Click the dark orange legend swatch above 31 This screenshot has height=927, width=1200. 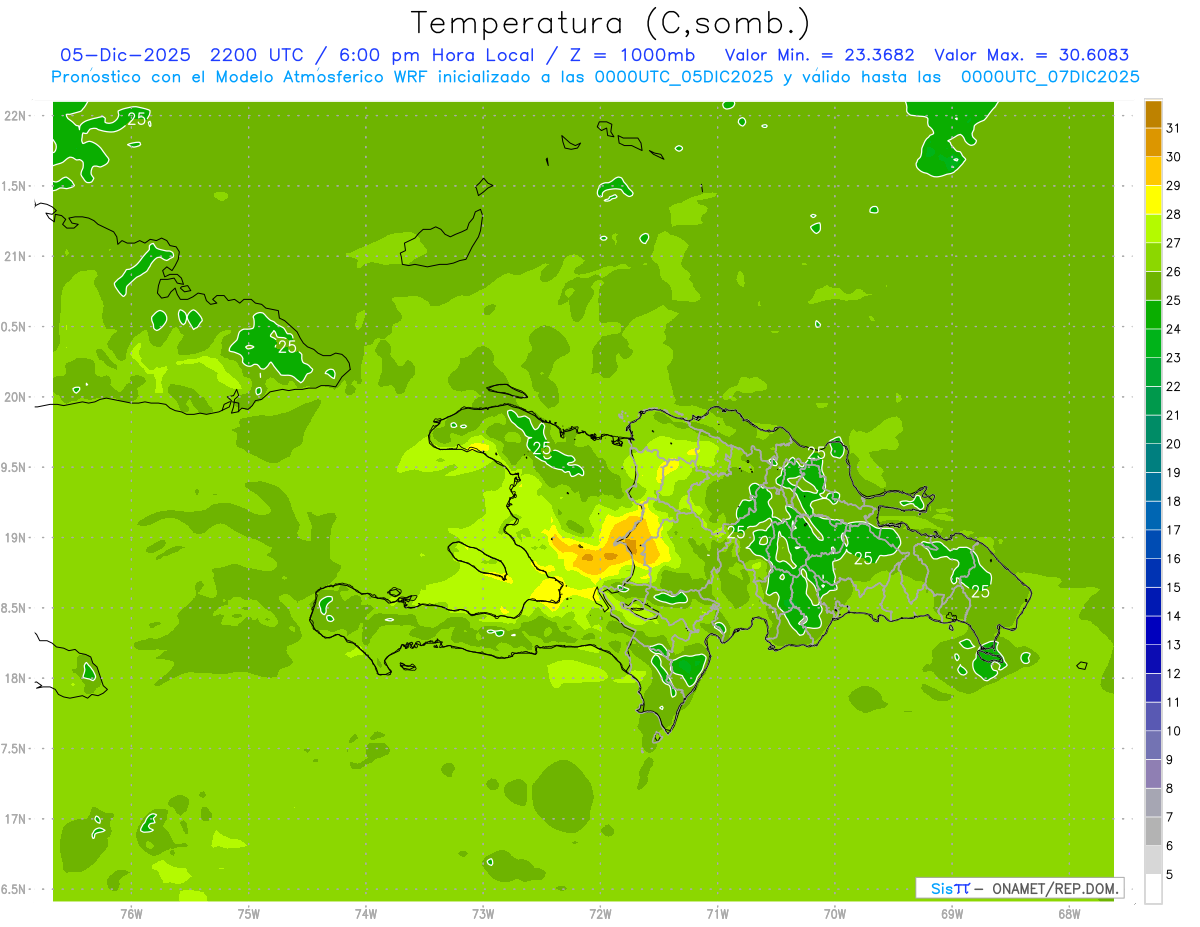click(1153, 115)
